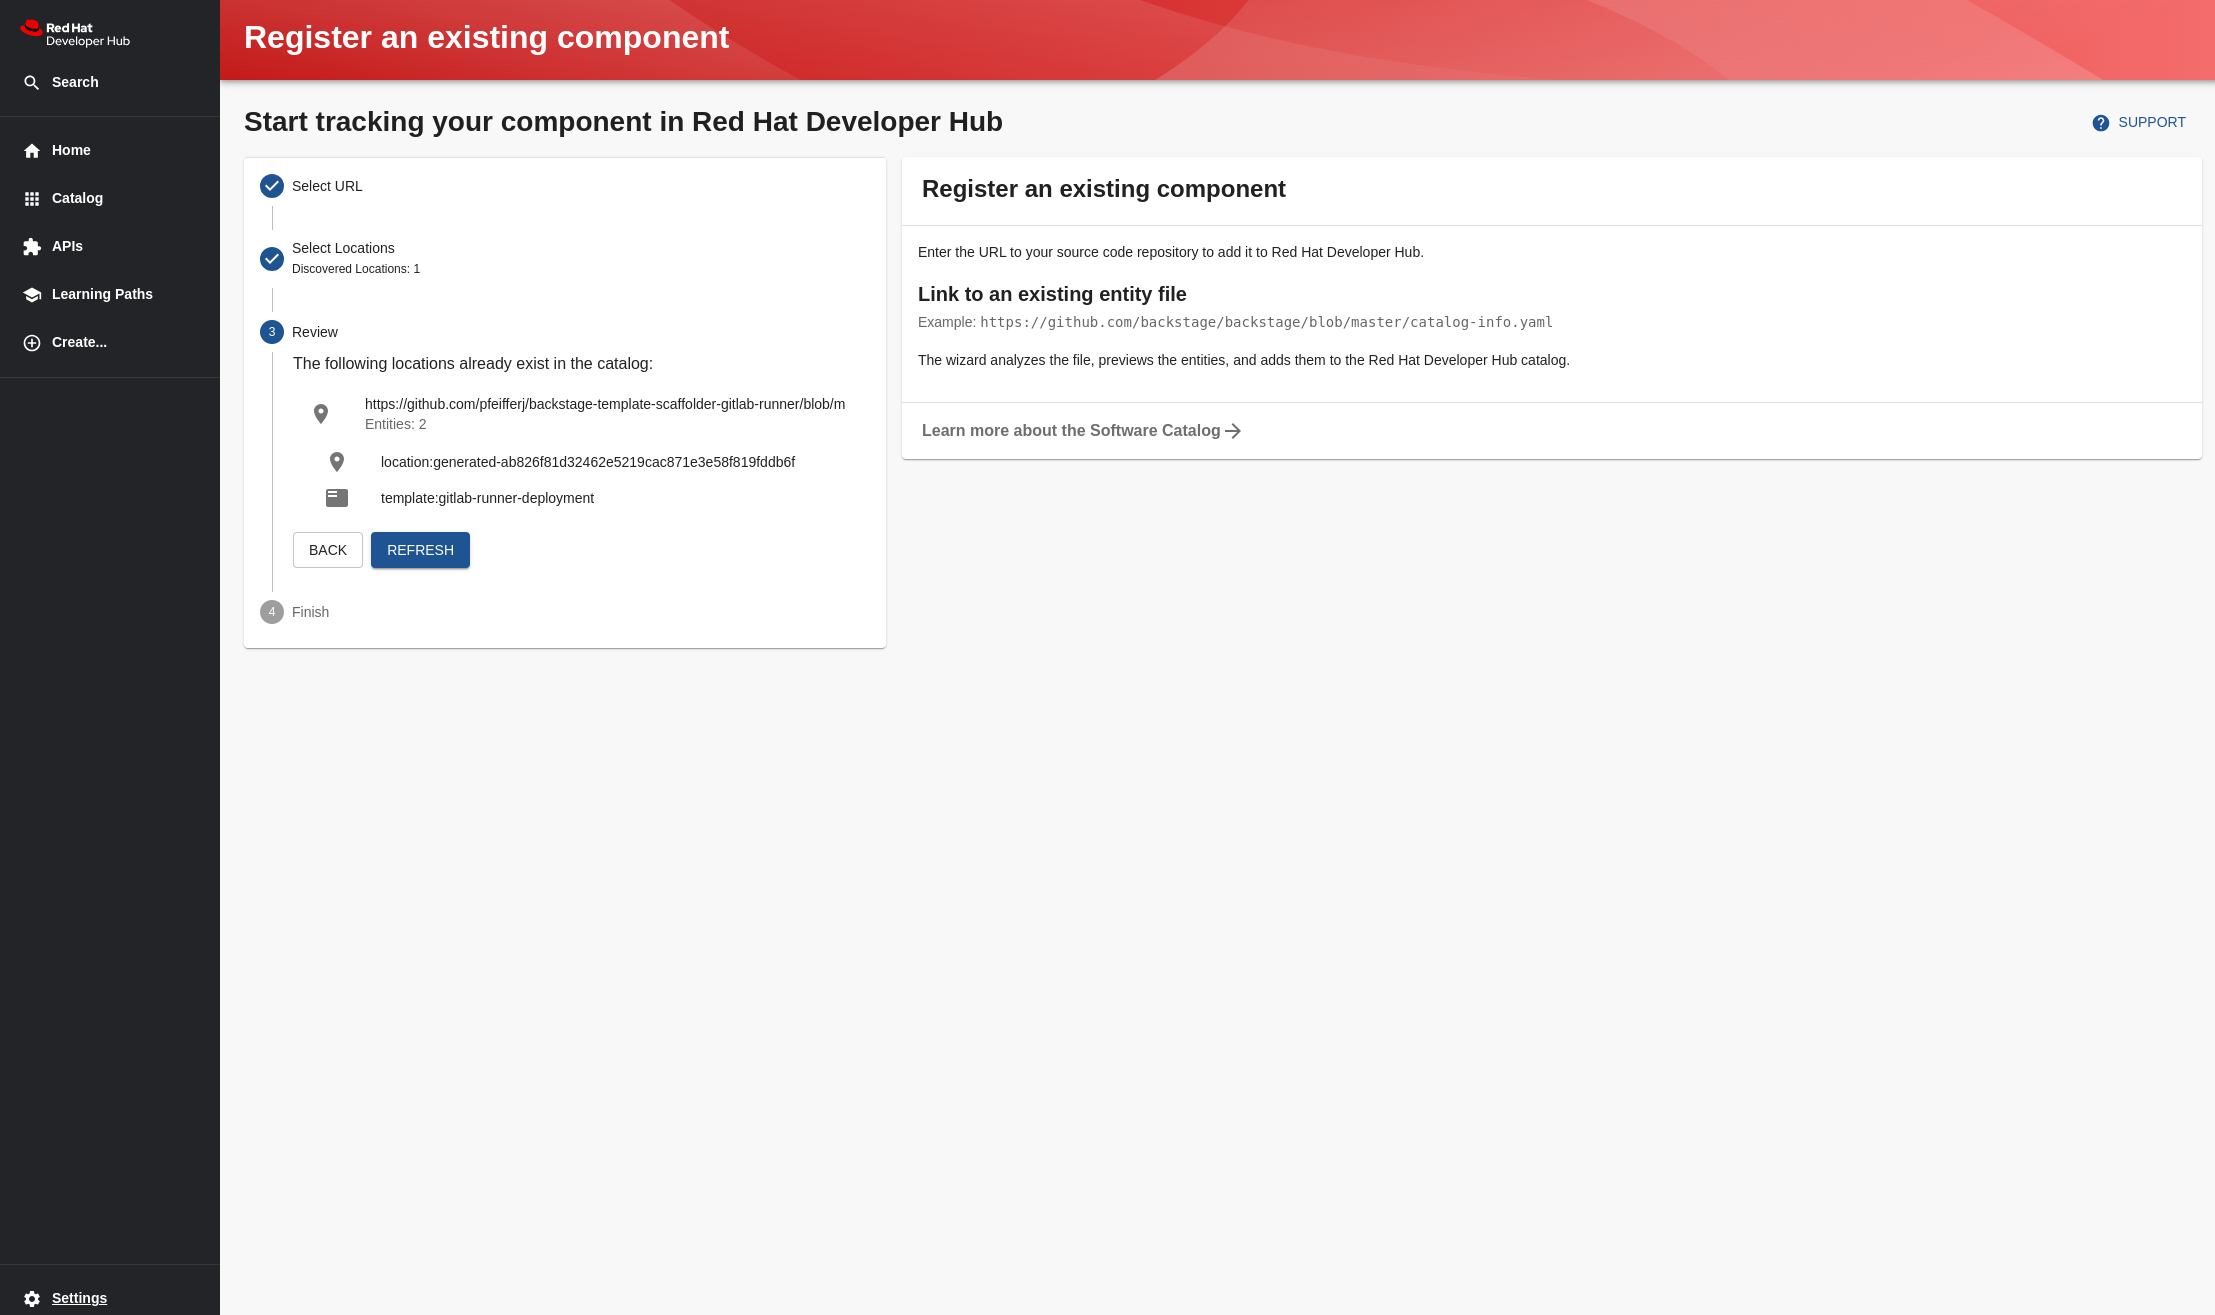This screenshot has width=2215, height=1315.
Task: Click the Review step number 3 icon
Action: 272,332
